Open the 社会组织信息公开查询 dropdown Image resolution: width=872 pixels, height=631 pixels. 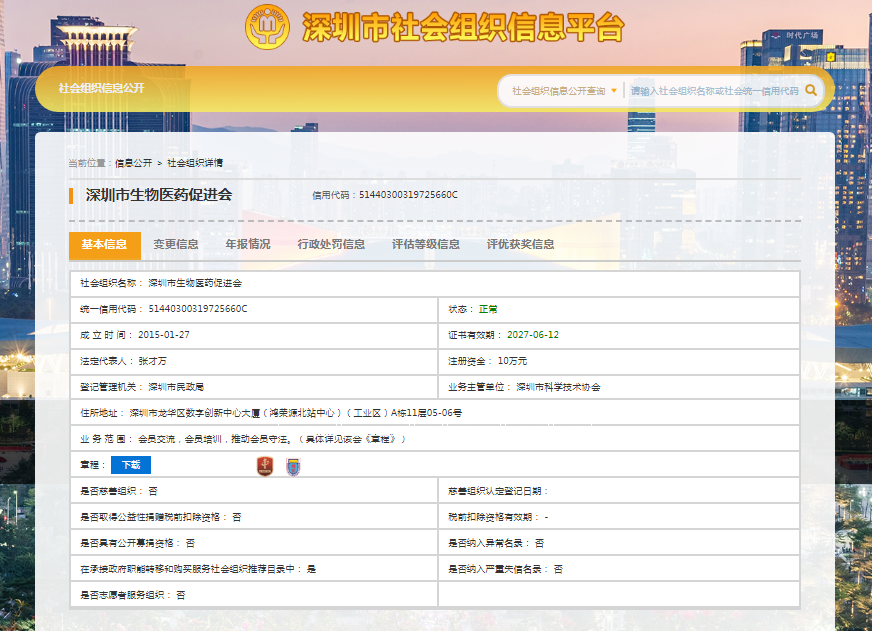point(564,90)
